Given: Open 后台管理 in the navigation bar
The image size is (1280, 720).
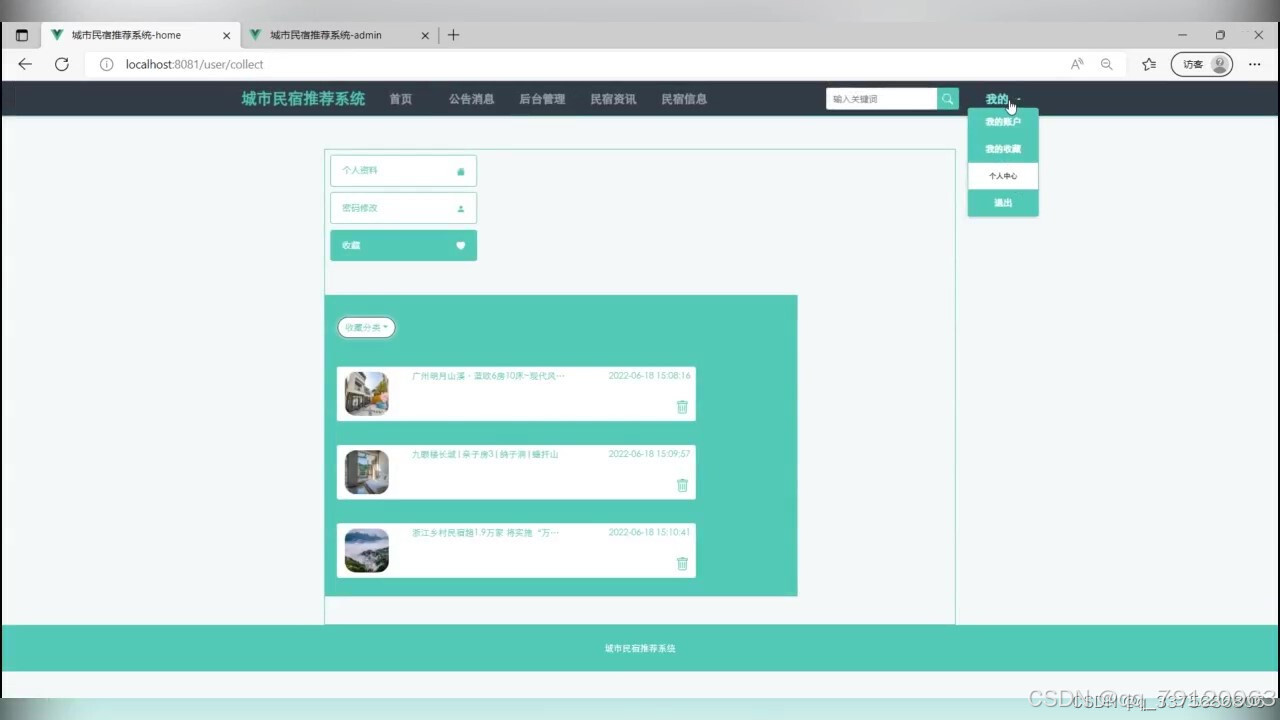Looking at the screenshot, I should (542, 99).
